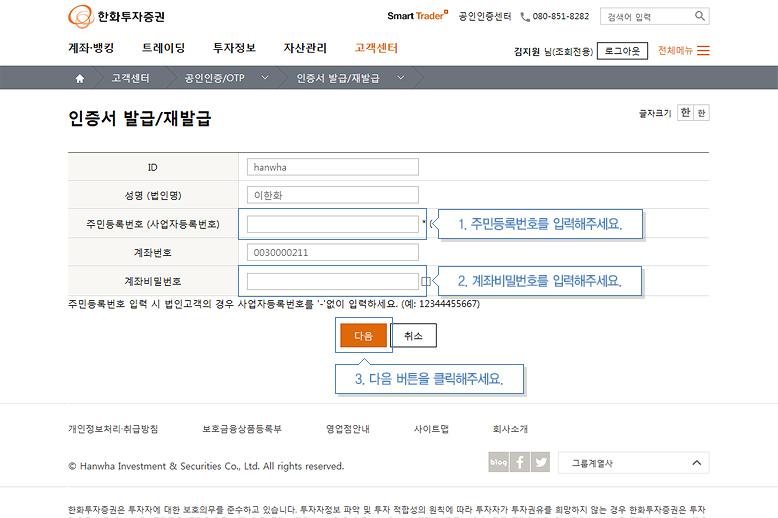Select the smaller font size 한 button
The height and width of the screenshot is (518, 778).
pyautogui.click(x=702, y=113)
